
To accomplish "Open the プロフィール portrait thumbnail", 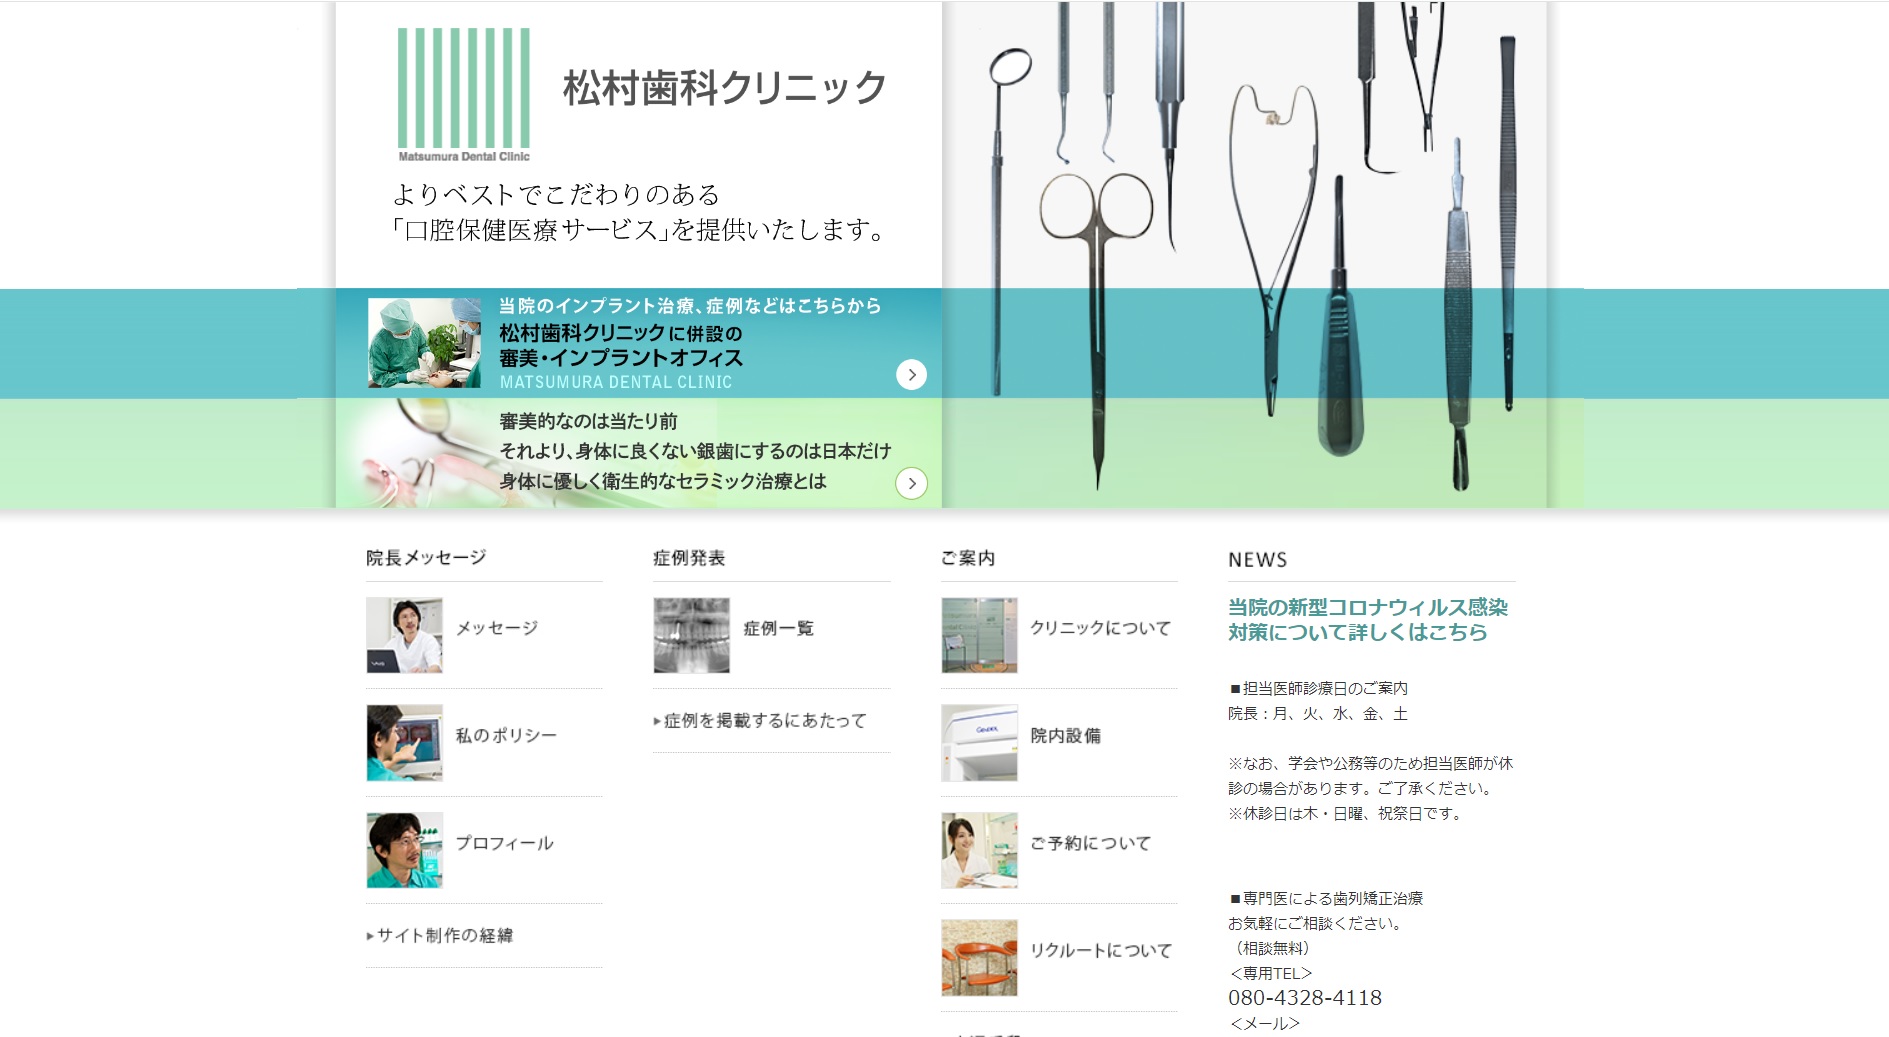I will (x=404, y=850).
